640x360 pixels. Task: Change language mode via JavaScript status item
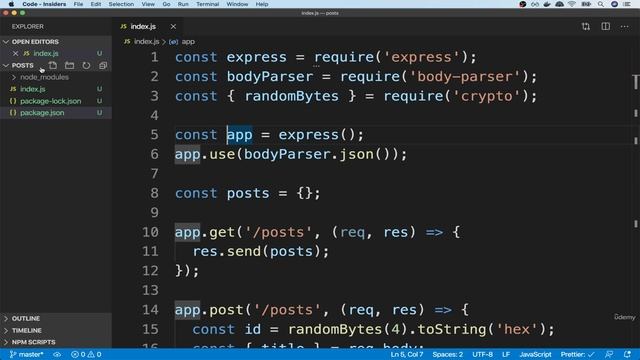tap(535, 354)
